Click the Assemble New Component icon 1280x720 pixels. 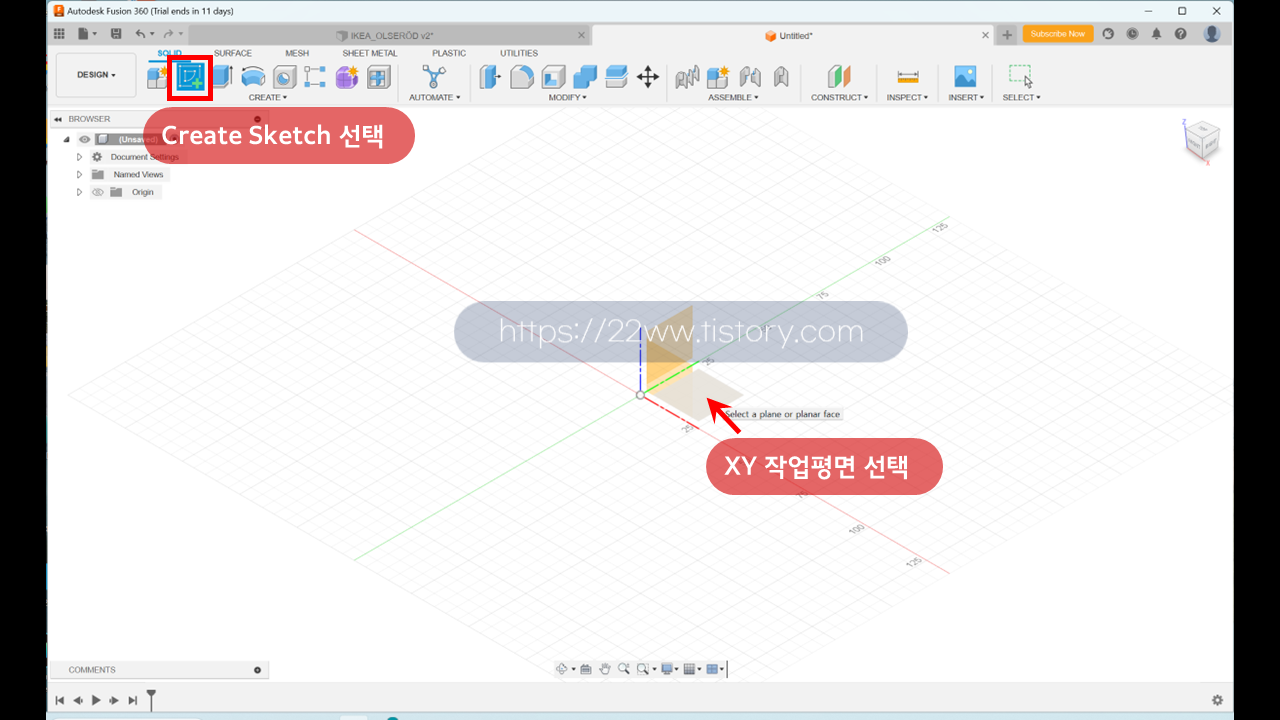point(718,77)
